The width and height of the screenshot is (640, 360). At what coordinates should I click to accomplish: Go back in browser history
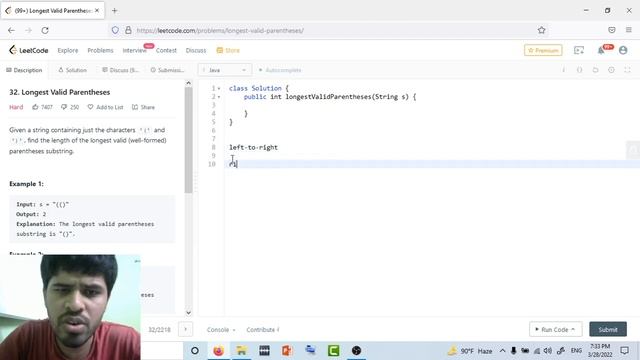11,30
